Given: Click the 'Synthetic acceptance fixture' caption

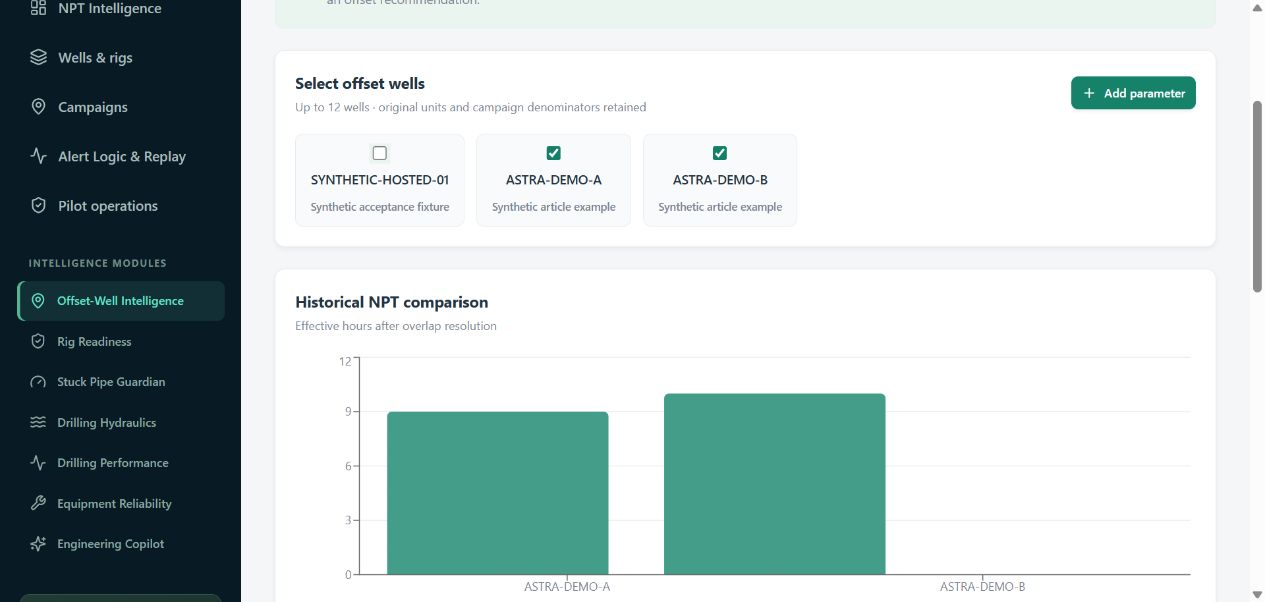Looking at the screenshot, I should point(380,207).
